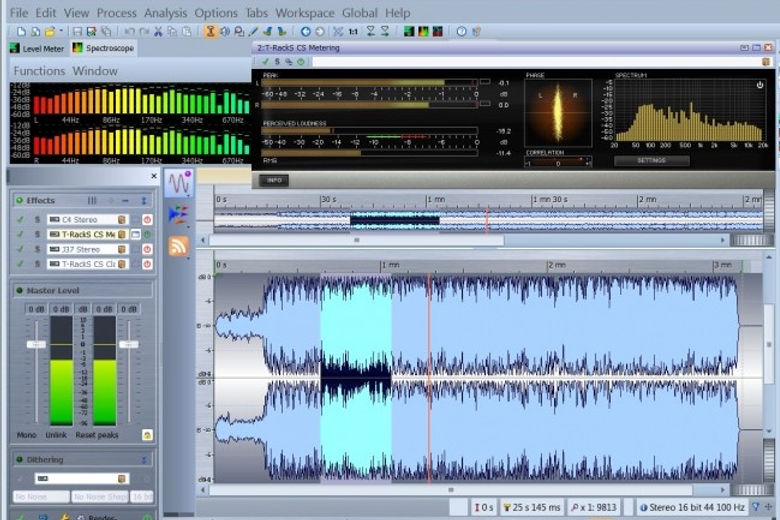Click the '25 s 145 ms' status field

(532, 508)
